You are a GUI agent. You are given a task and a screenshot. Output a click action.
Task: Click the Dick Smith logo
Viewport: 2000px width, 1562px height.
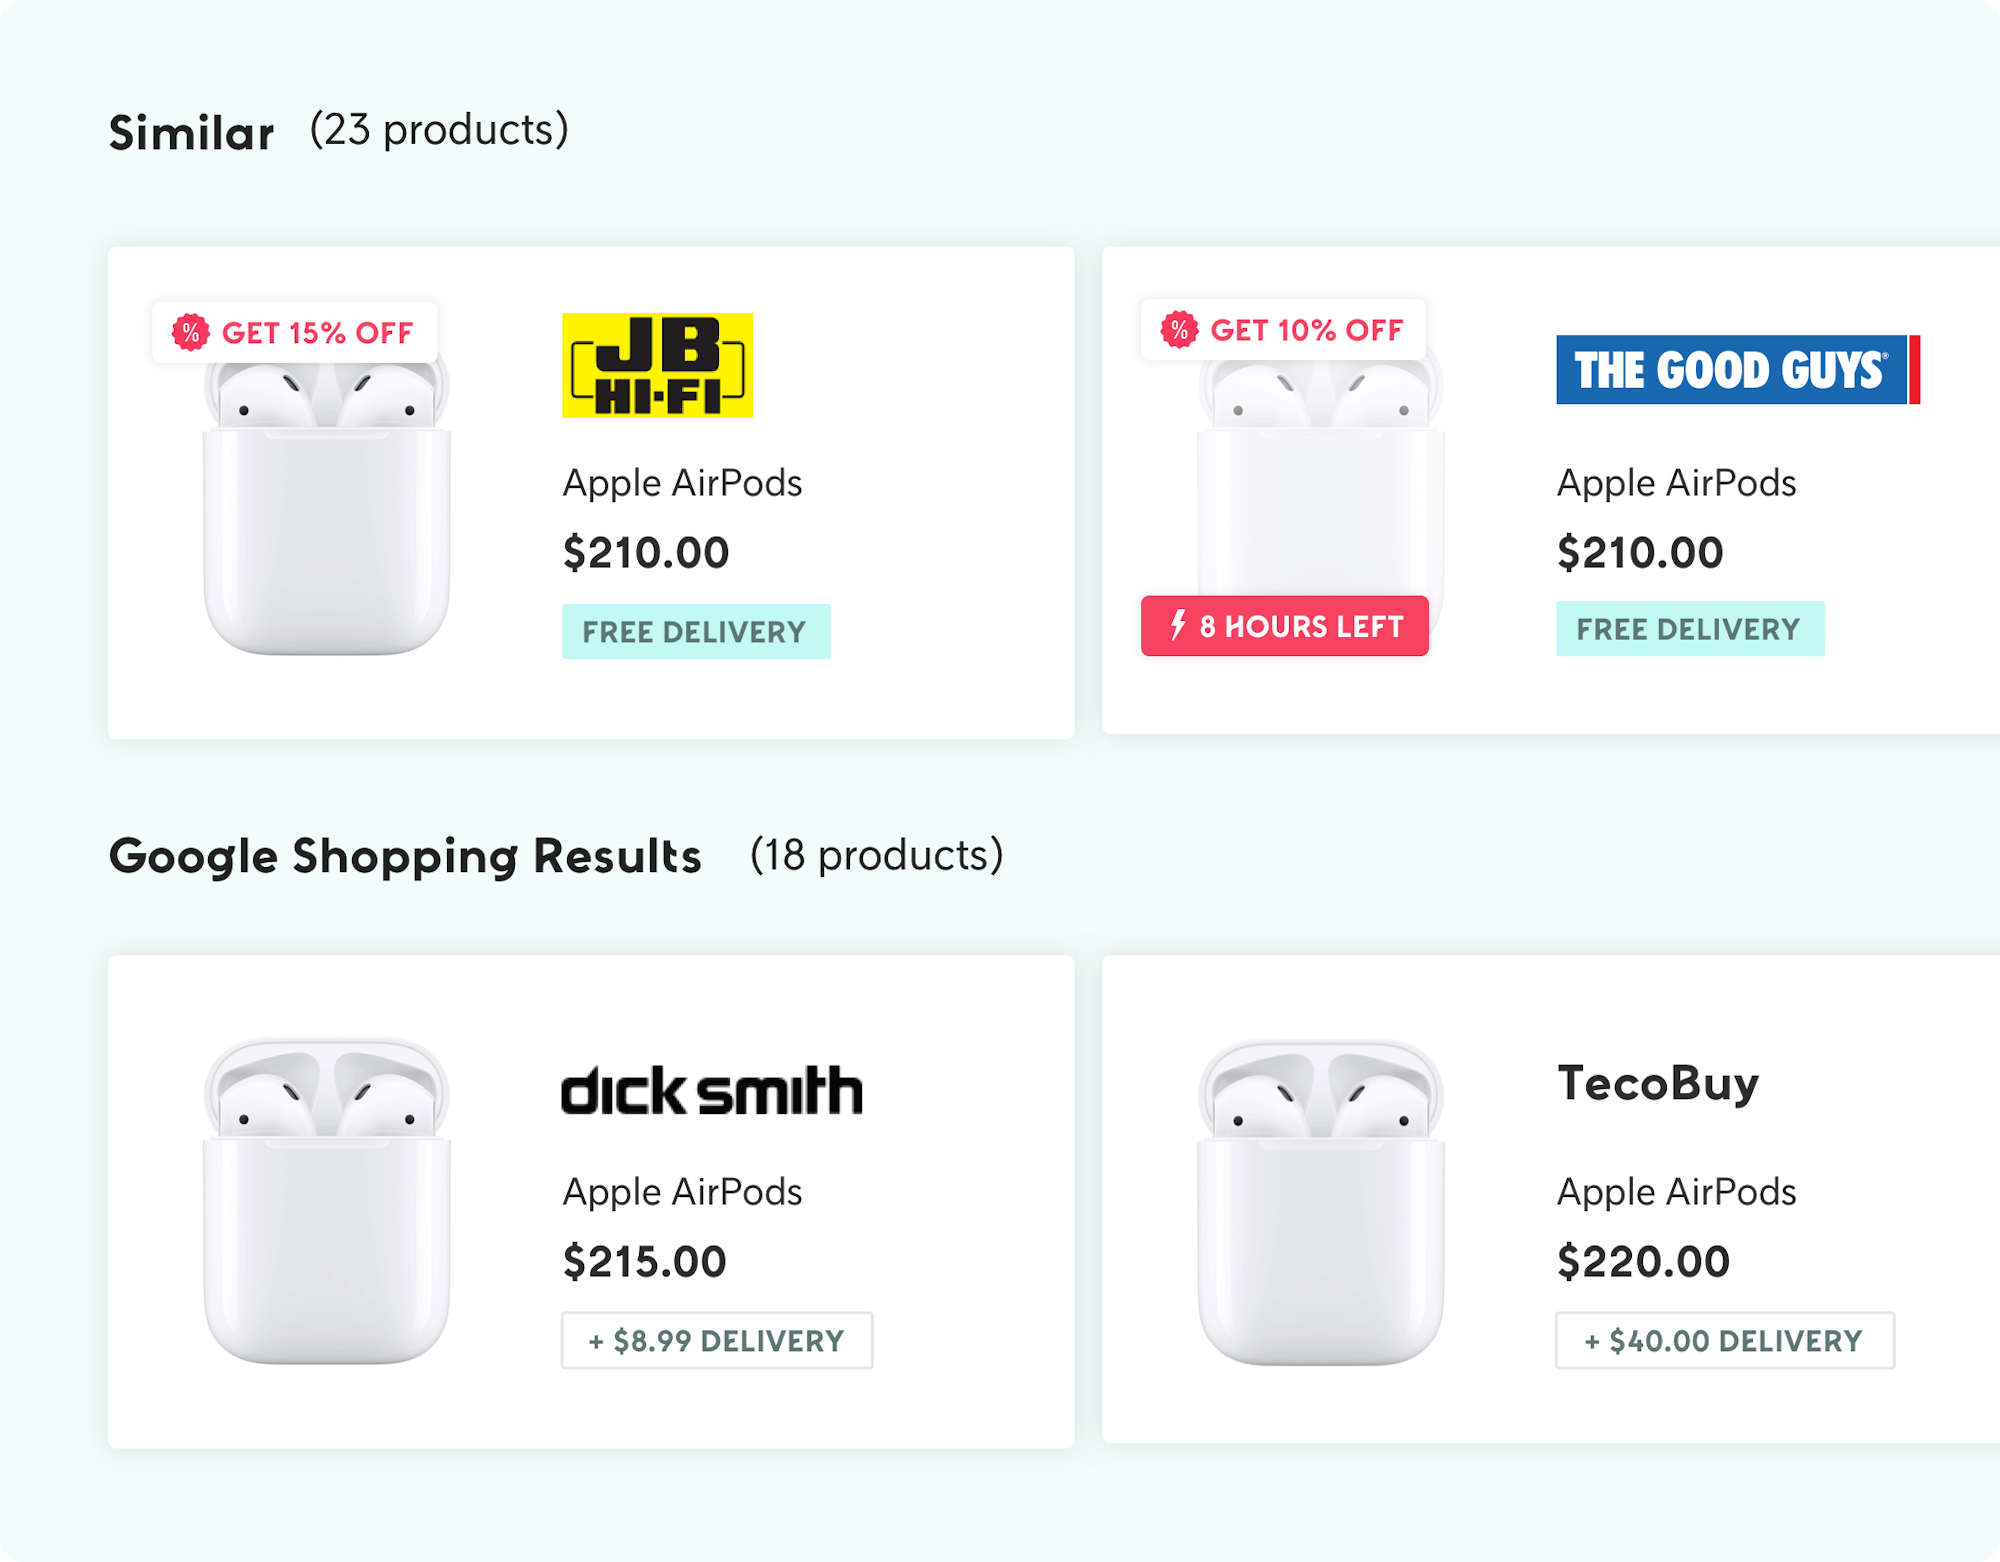click(711, 1090)
